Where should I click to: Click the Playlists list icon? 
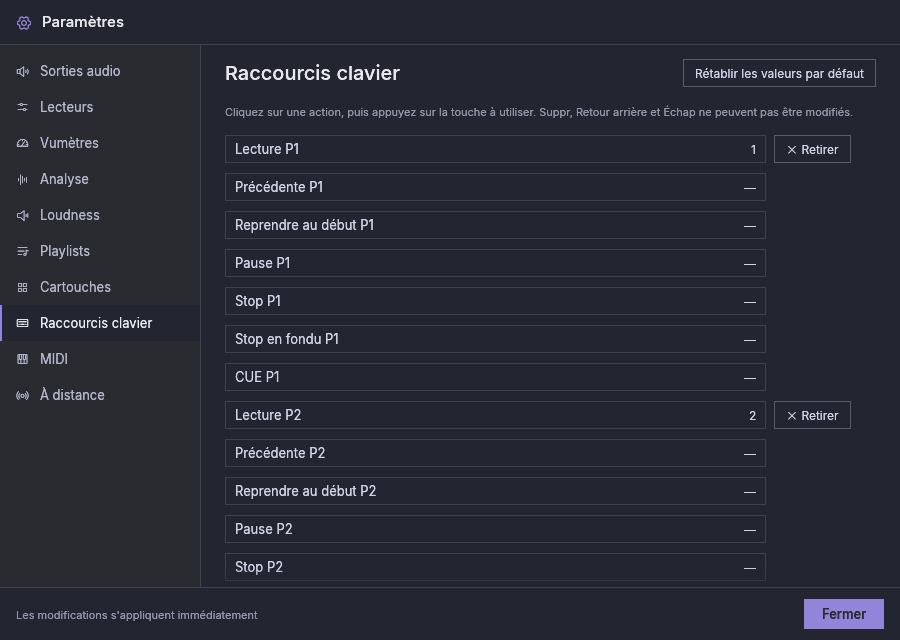22,251
